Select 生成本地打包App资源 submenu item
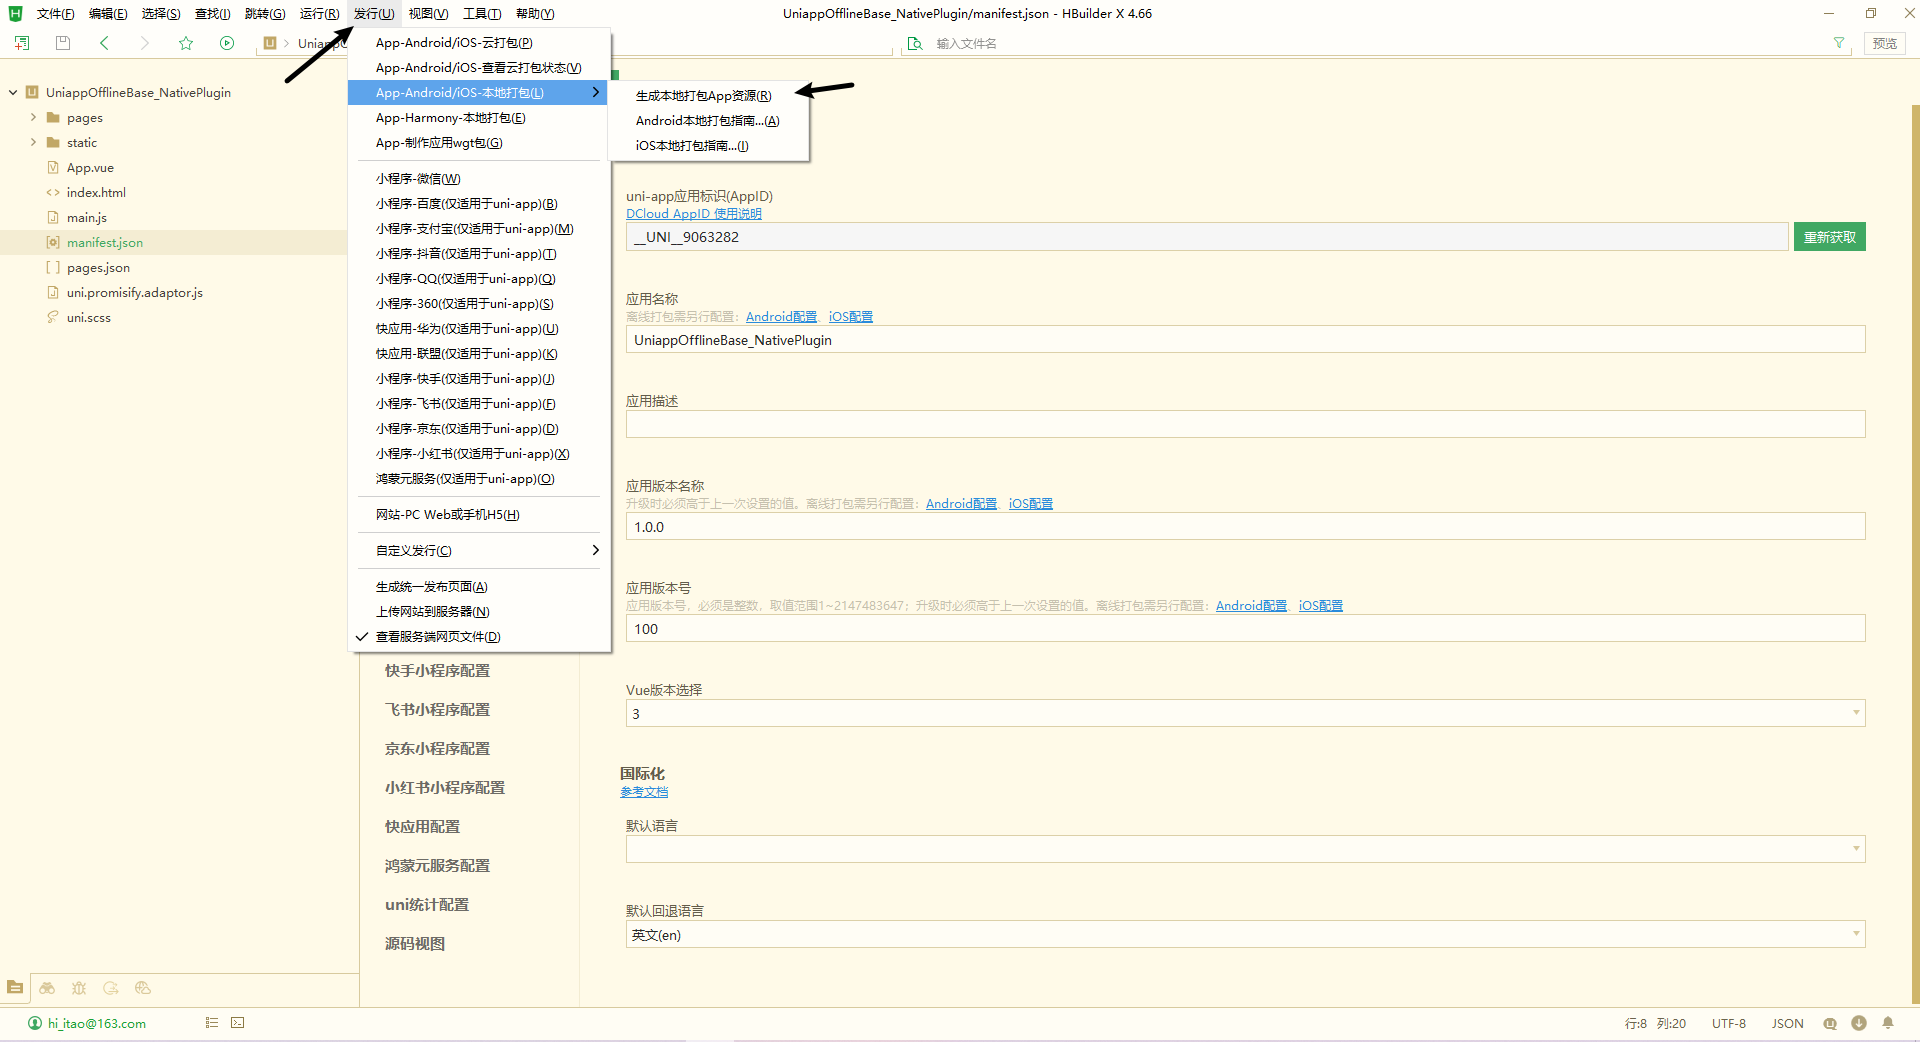Screen dimensions: 1920x1042 click(703, 96)
